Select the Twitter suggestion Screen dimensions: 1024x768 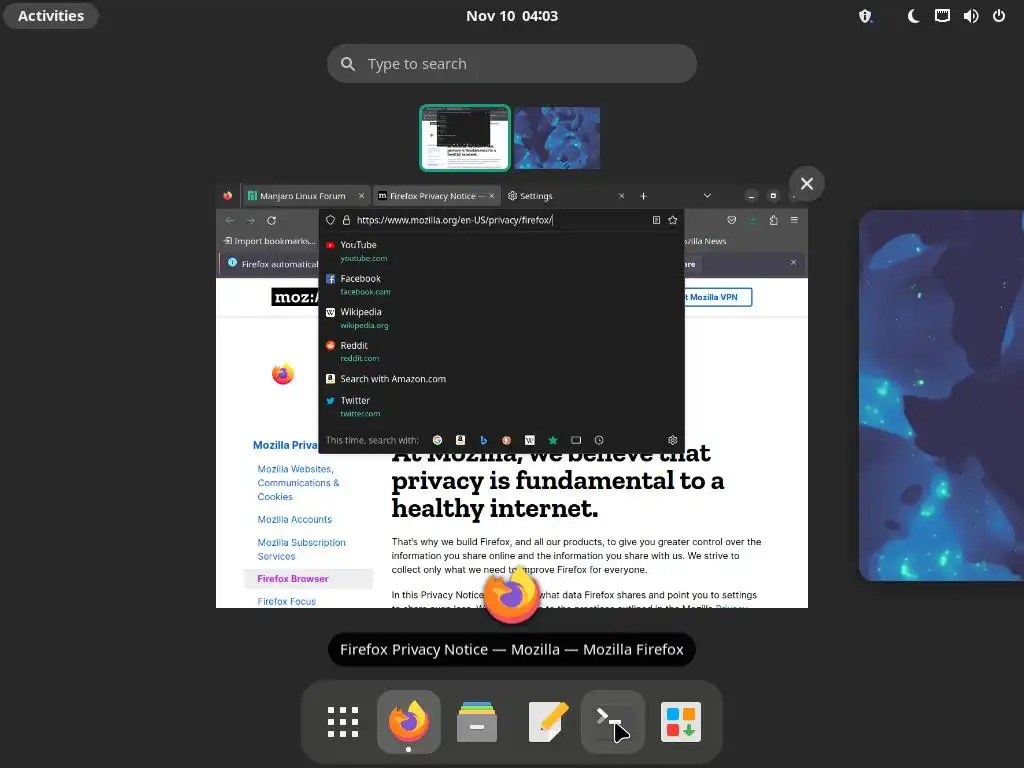(502, 406)
